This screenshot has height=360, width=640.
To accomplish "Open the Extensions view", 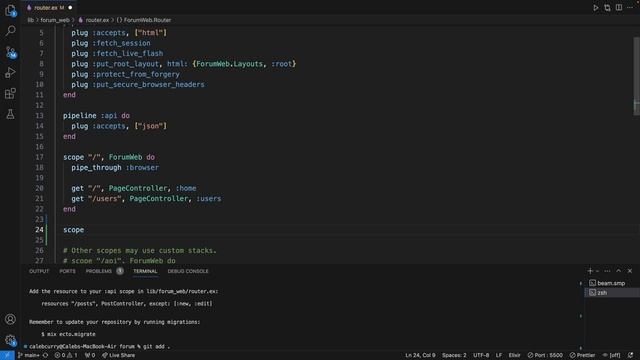I will point(10,93).
